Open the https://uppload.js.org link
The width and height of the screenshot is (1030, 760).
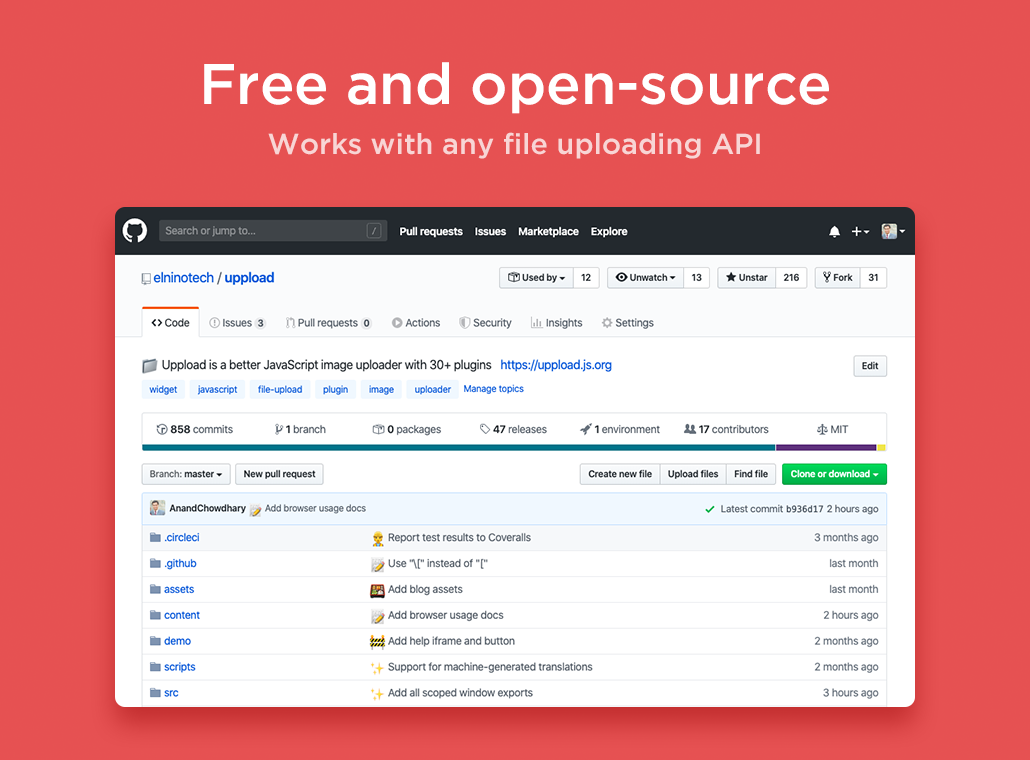point(556,365)
